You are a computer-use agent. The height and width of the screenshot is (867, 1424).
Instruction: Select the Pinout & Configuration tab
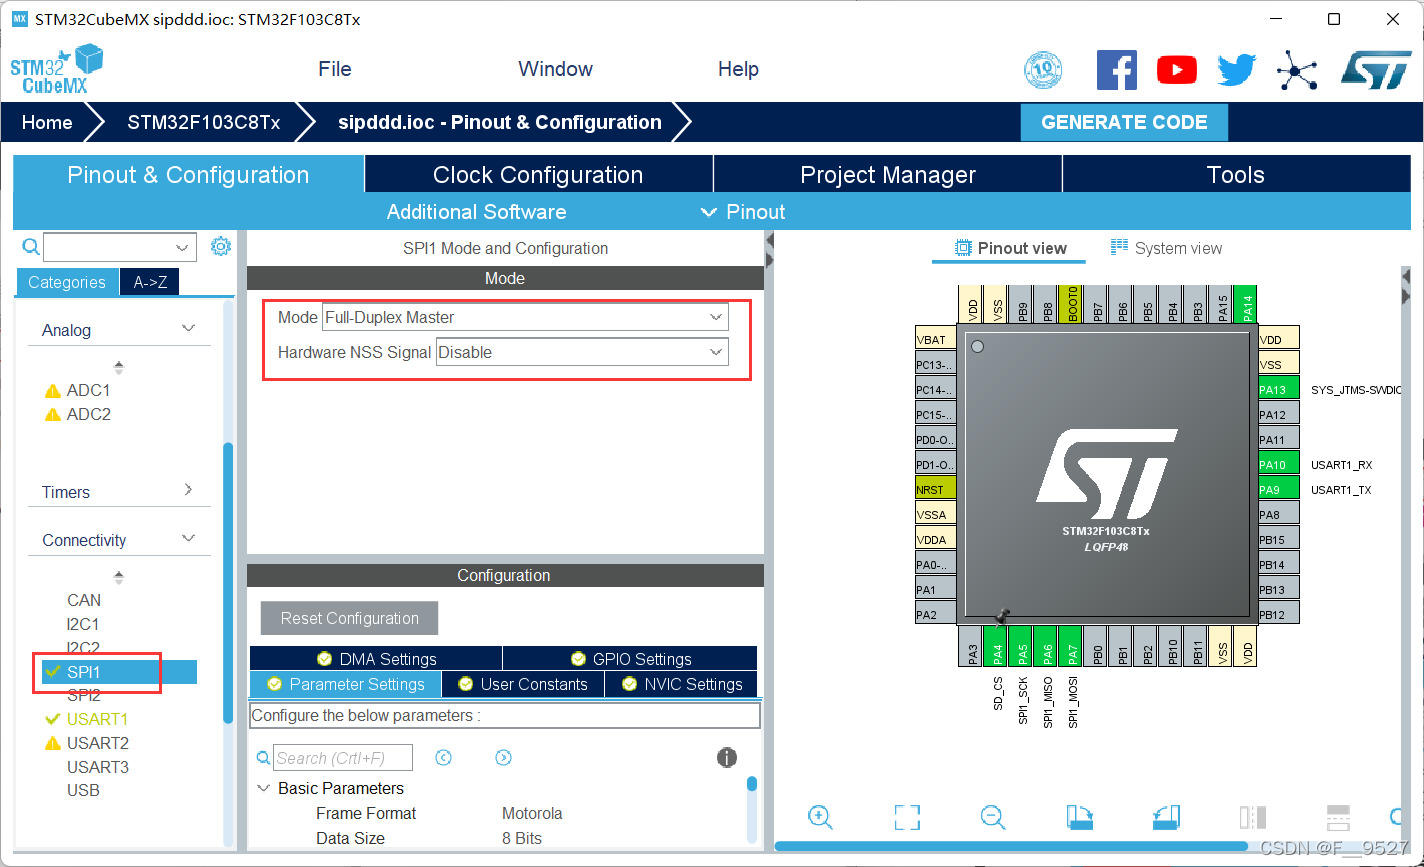tap(188, 174)
